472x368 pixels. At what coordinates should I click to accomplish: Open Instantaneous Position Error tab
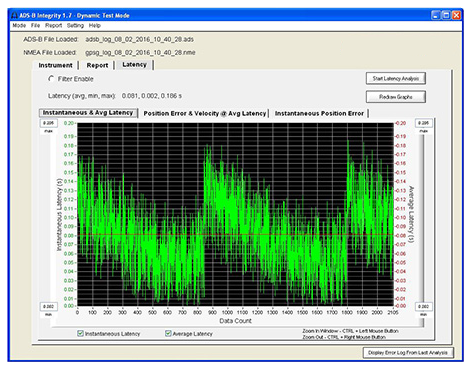point(319,114)
